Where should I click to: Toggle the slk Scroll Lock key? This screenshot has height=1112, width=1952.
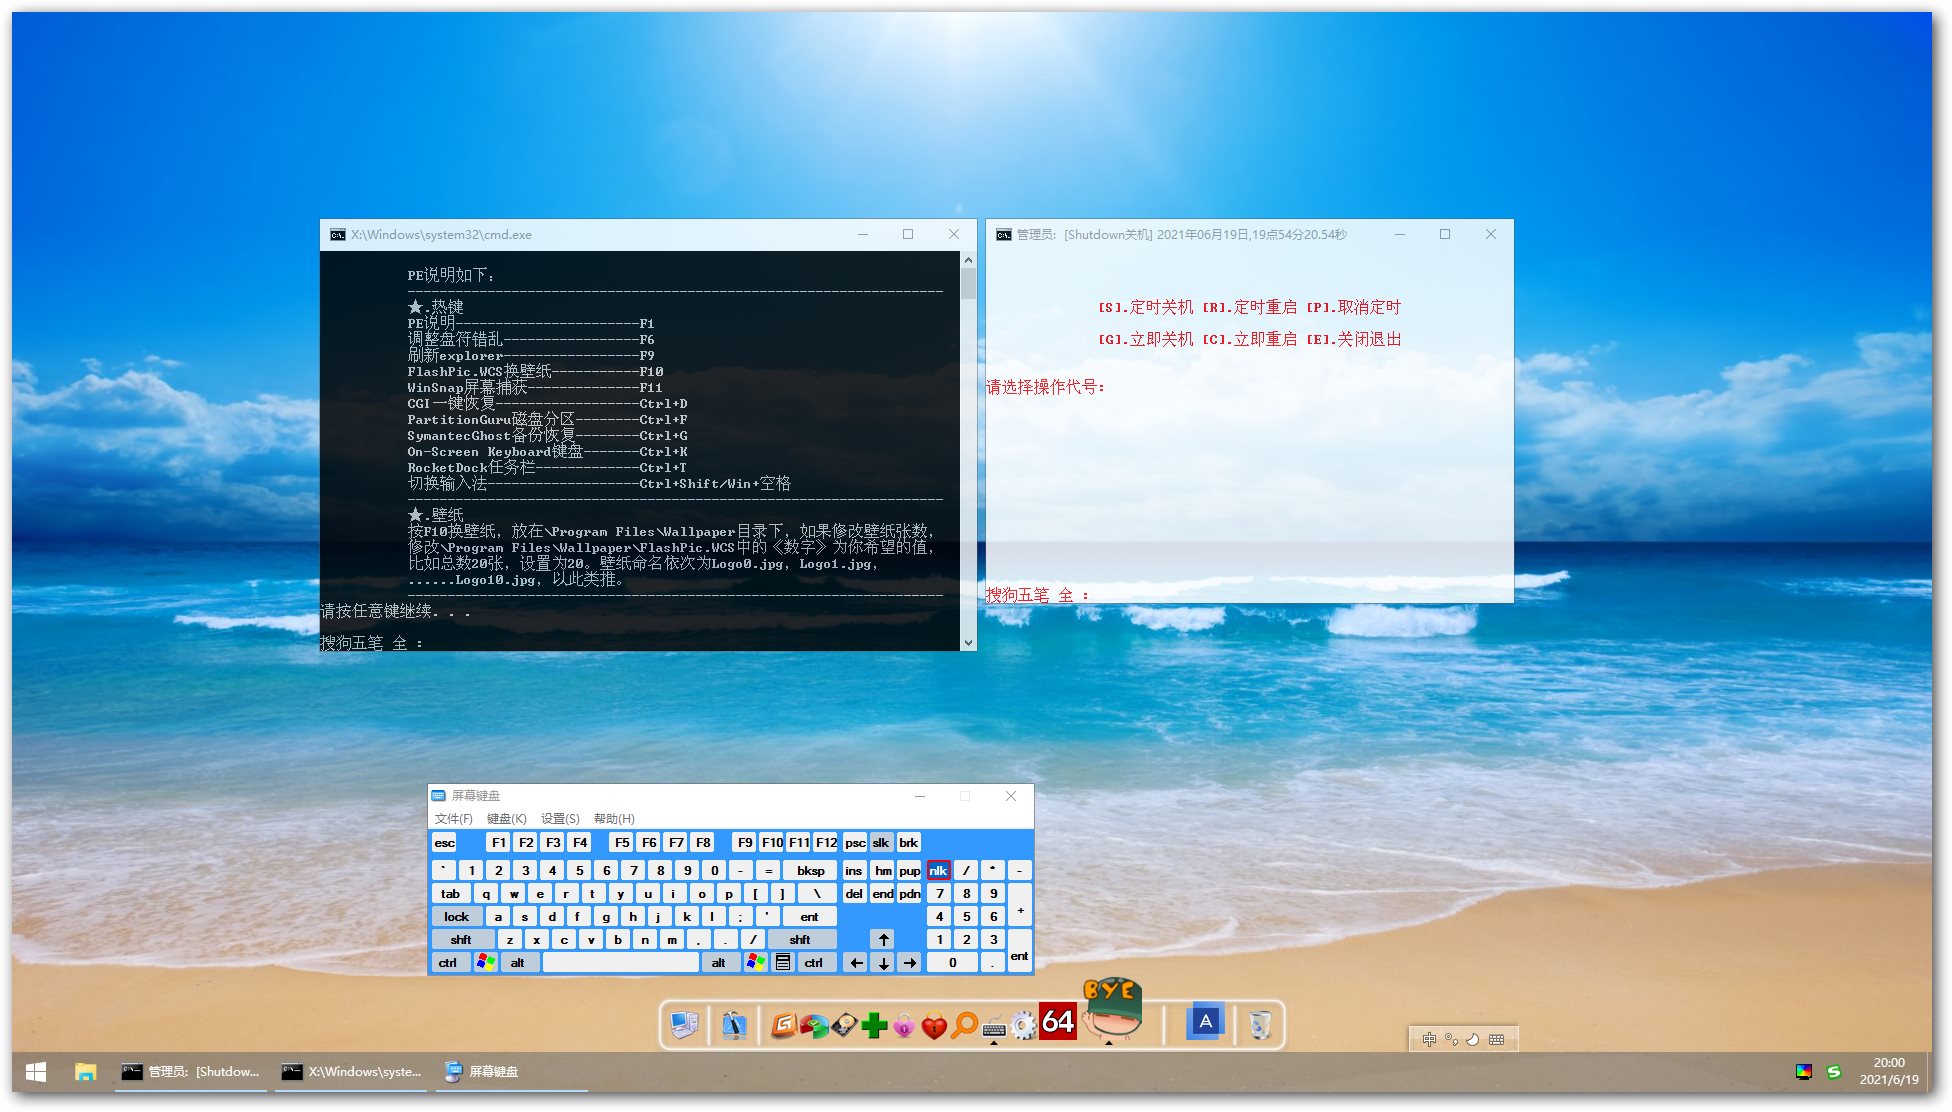[881, 842]
